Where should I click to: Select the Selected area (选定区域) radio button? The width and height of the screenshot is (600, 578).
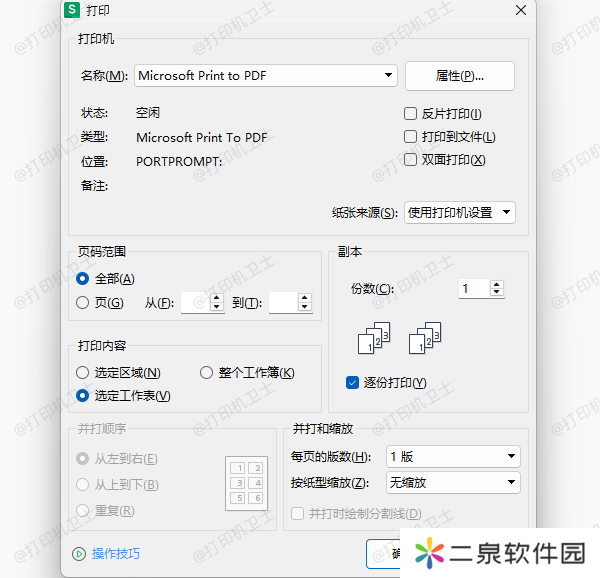click(x=83, y=372)
